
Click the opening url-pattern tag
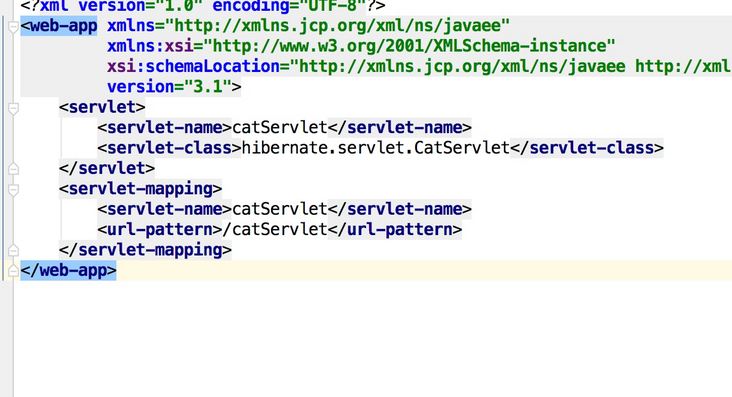tap(160, 229)
